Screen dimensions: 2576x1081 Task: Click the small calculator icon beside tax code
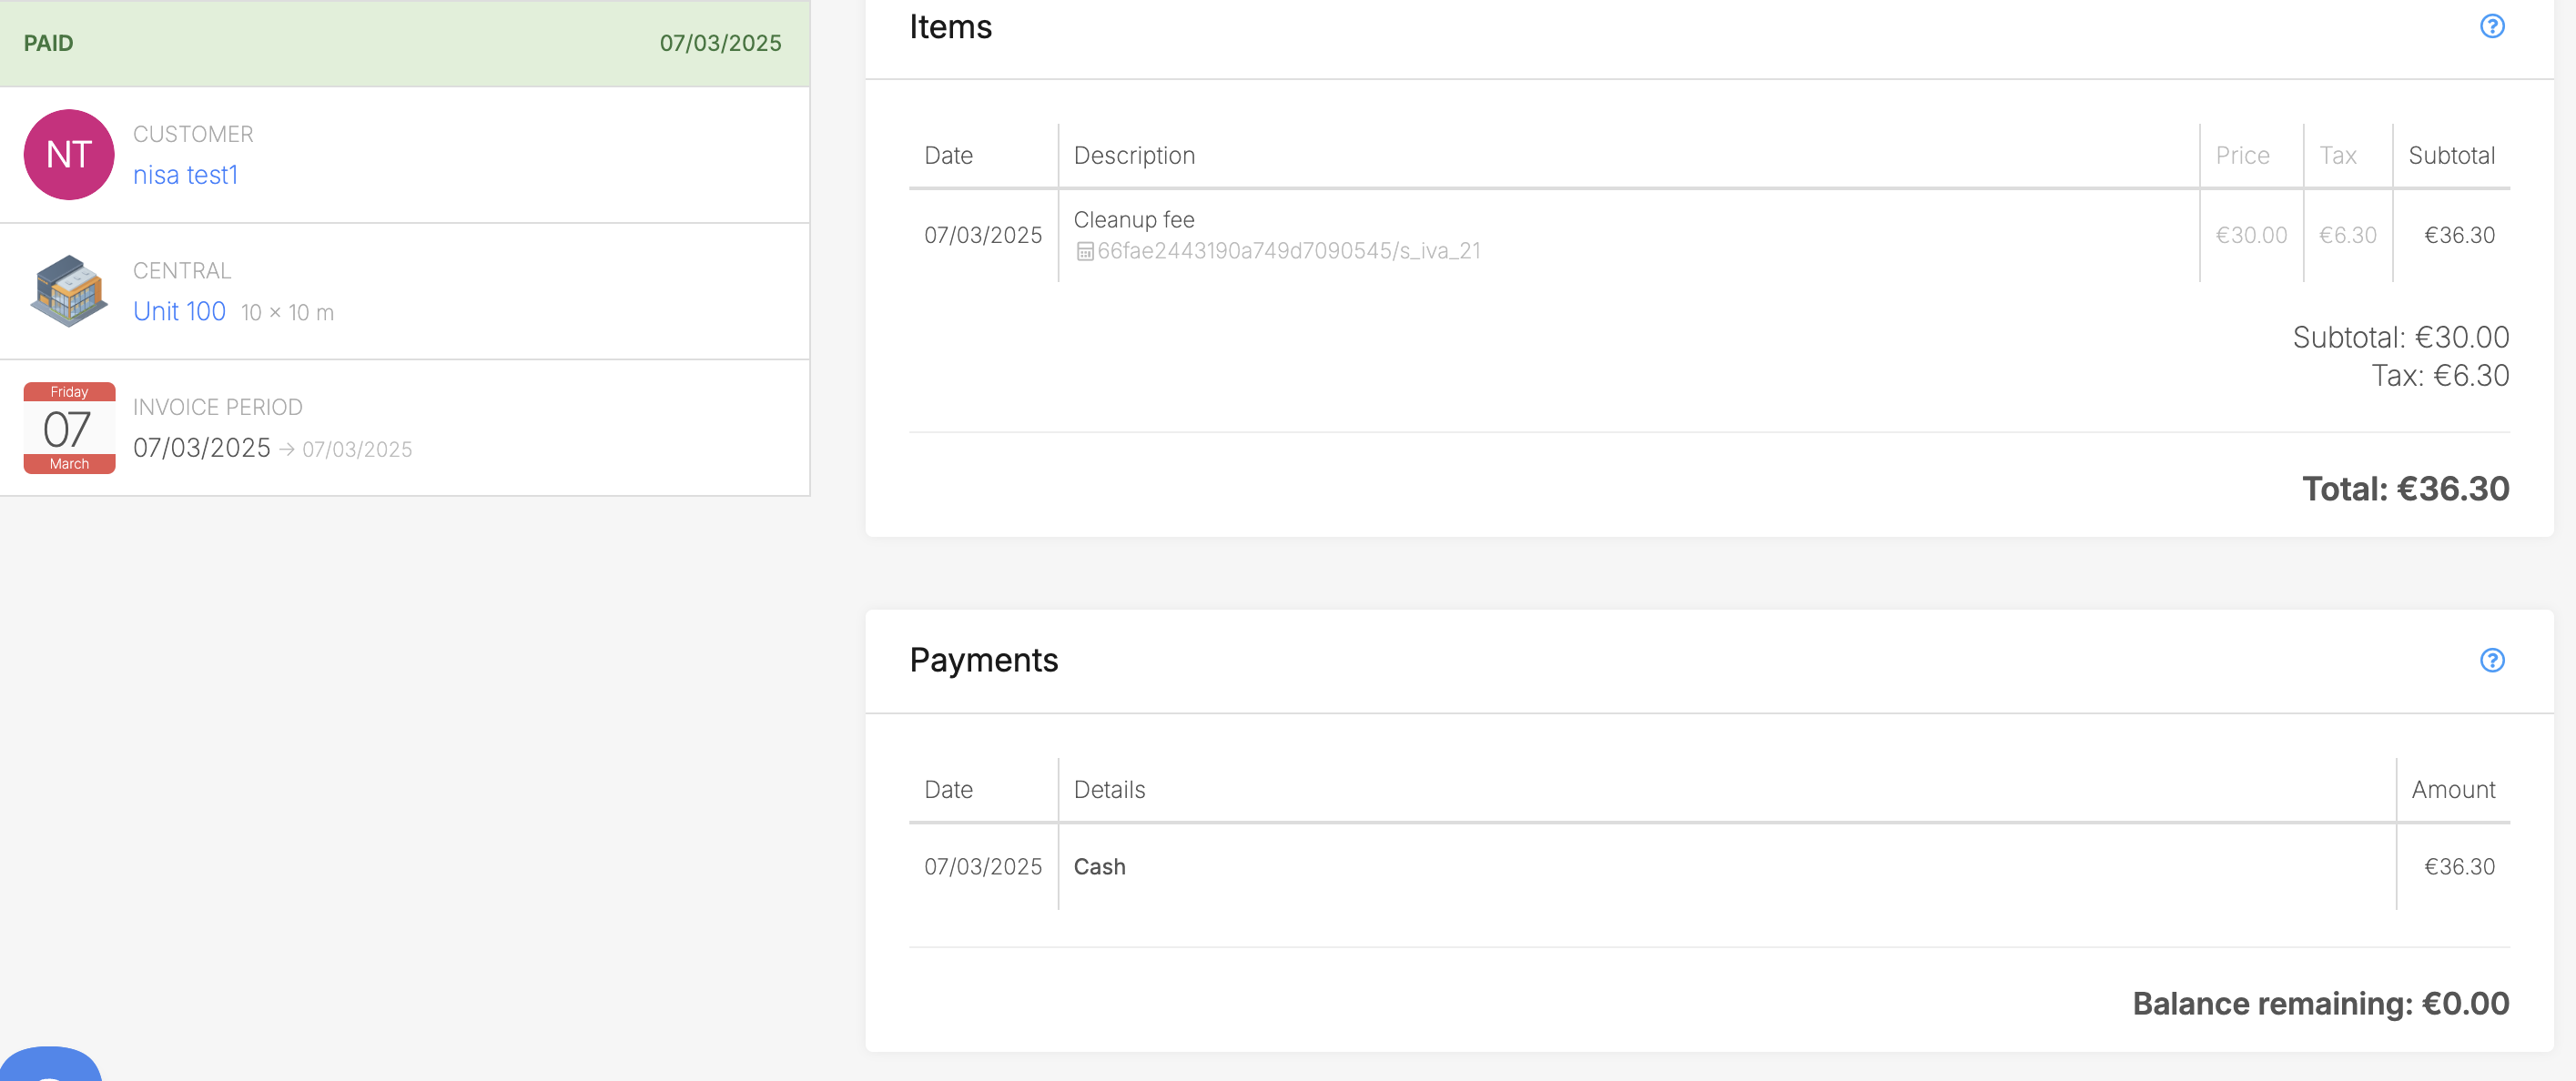tap(1084, 252)
